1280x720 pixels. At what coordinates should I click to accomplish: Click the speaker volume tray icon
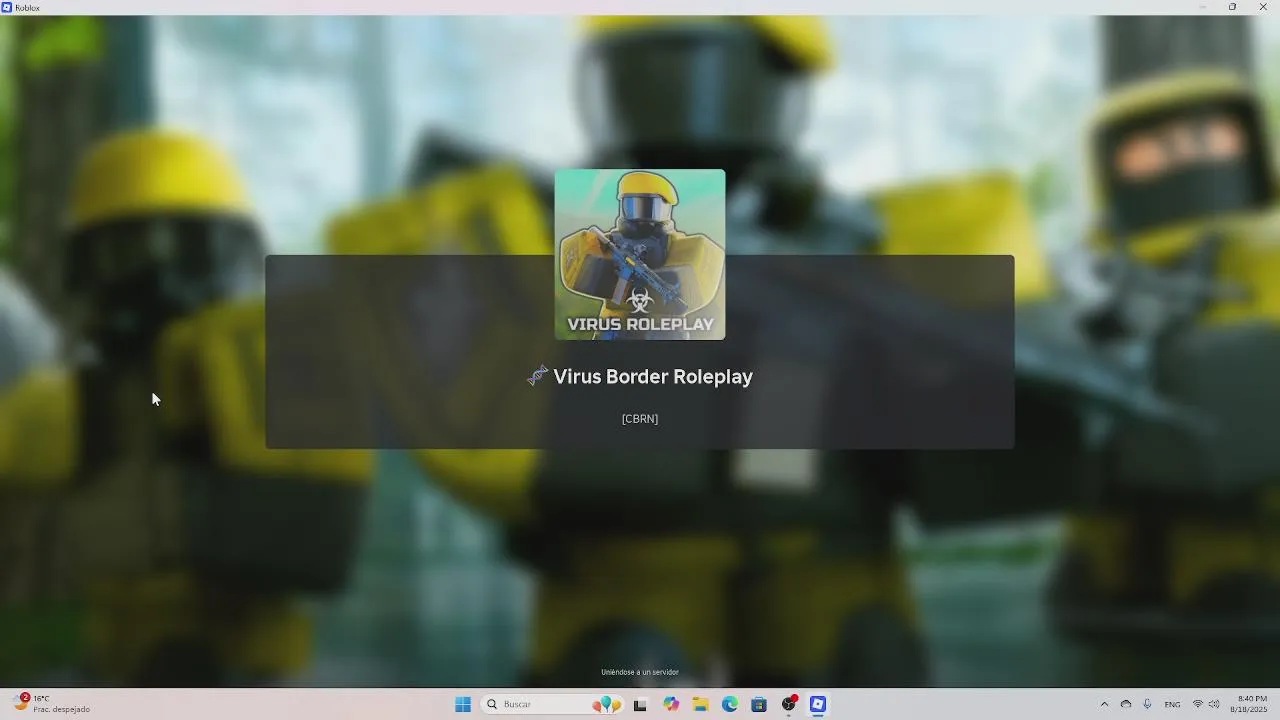pyautogui.click(x=1214, y=704)
